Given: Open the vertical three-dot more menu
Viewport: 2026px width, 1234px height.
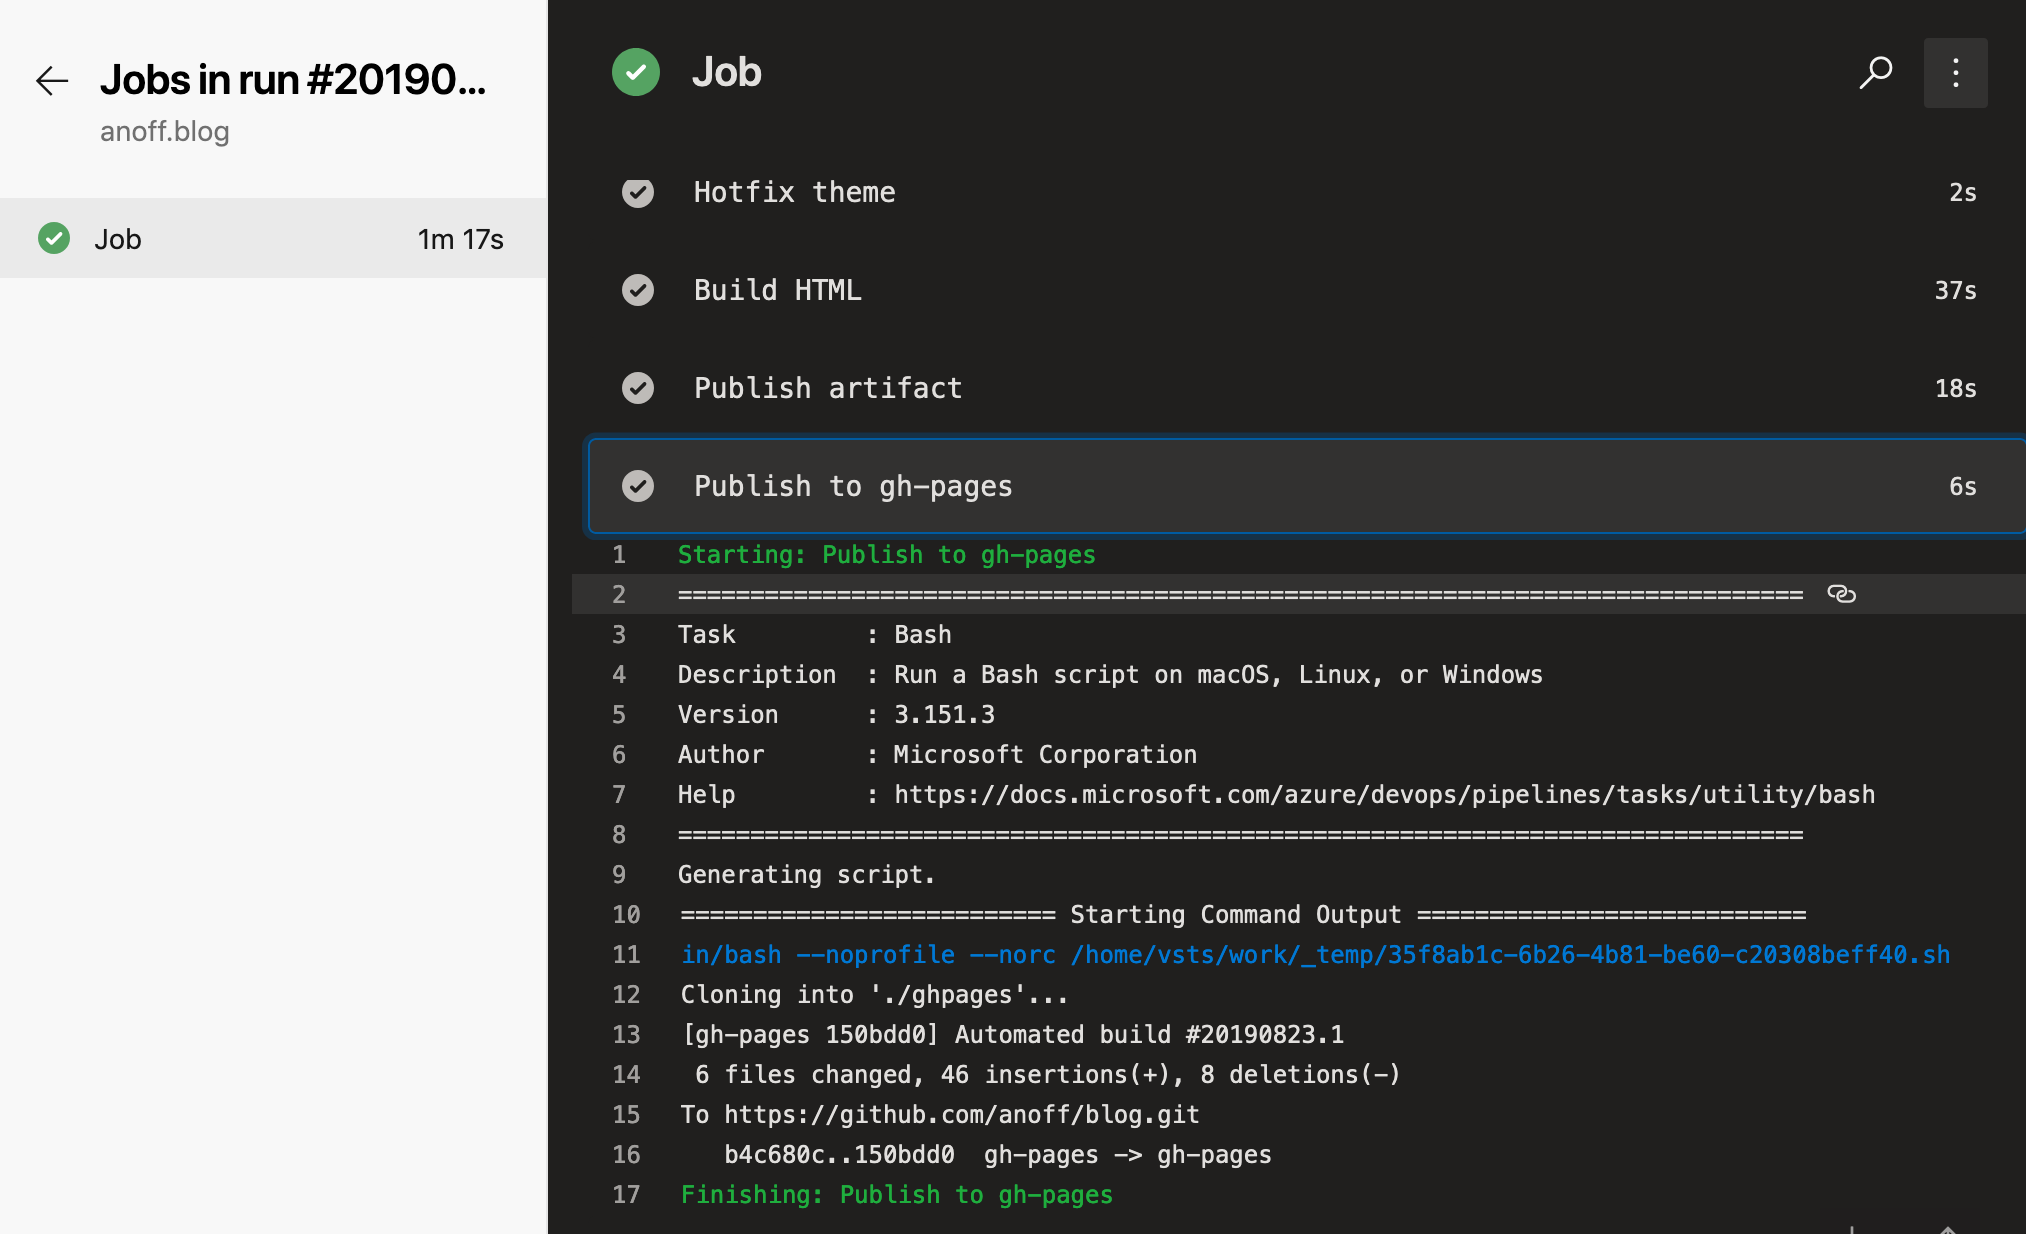Looking at the screenshot, I should tap(1955, 72).
